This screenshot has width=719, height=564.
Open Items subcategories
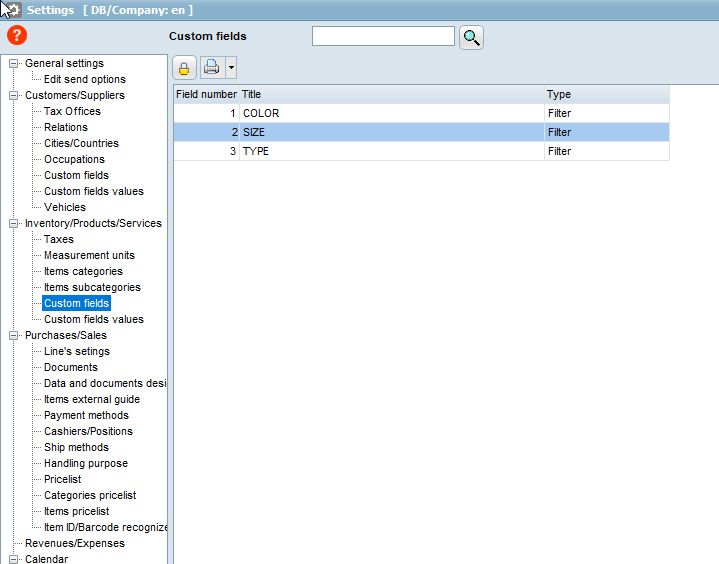[92, 288]
